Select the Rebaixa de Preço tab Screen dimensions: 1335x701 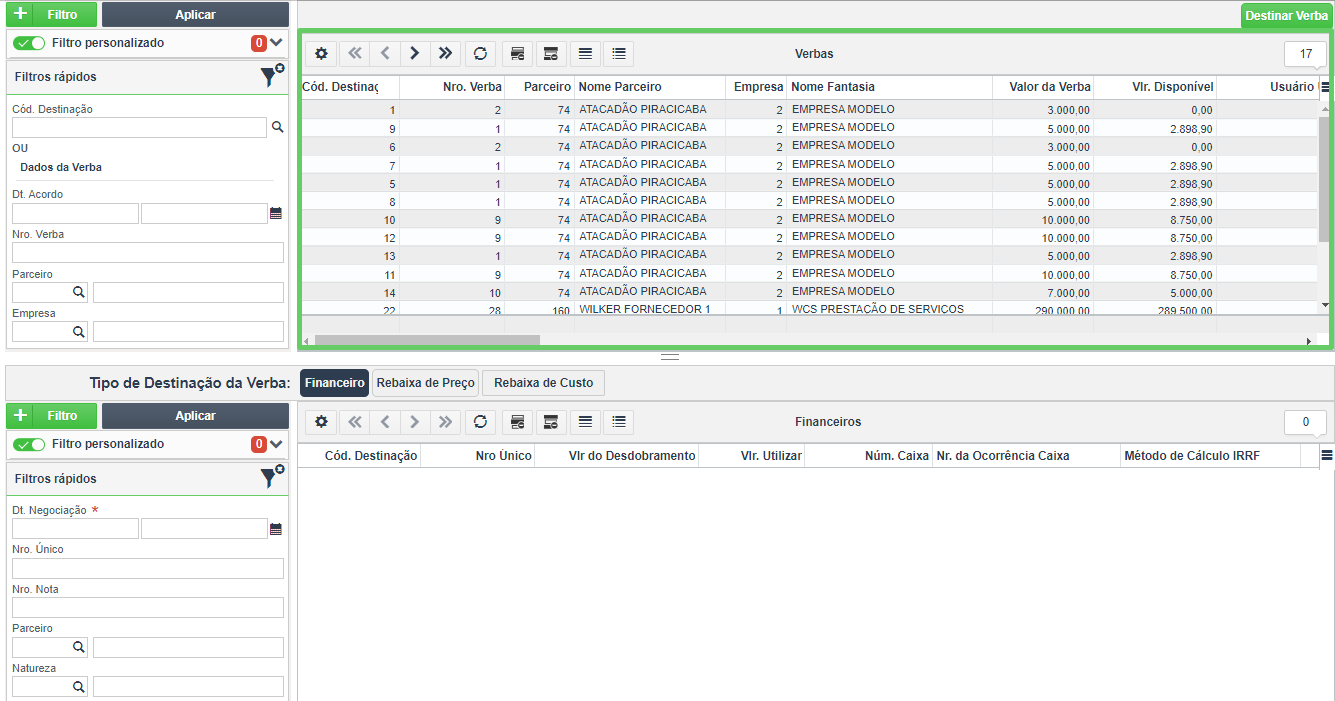pyautogui.click(x=425, y=383)
